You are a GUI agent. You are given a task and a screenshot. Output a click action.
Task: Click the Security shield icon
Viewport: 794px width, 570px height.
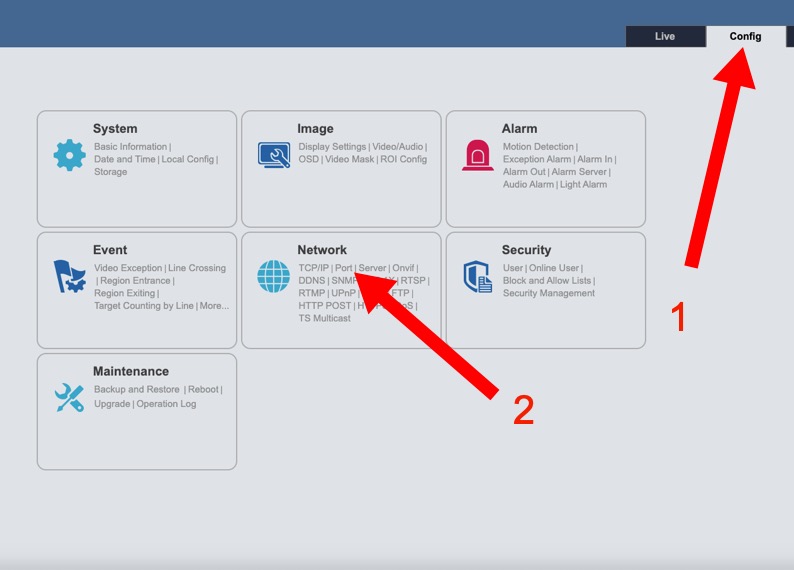477,277
